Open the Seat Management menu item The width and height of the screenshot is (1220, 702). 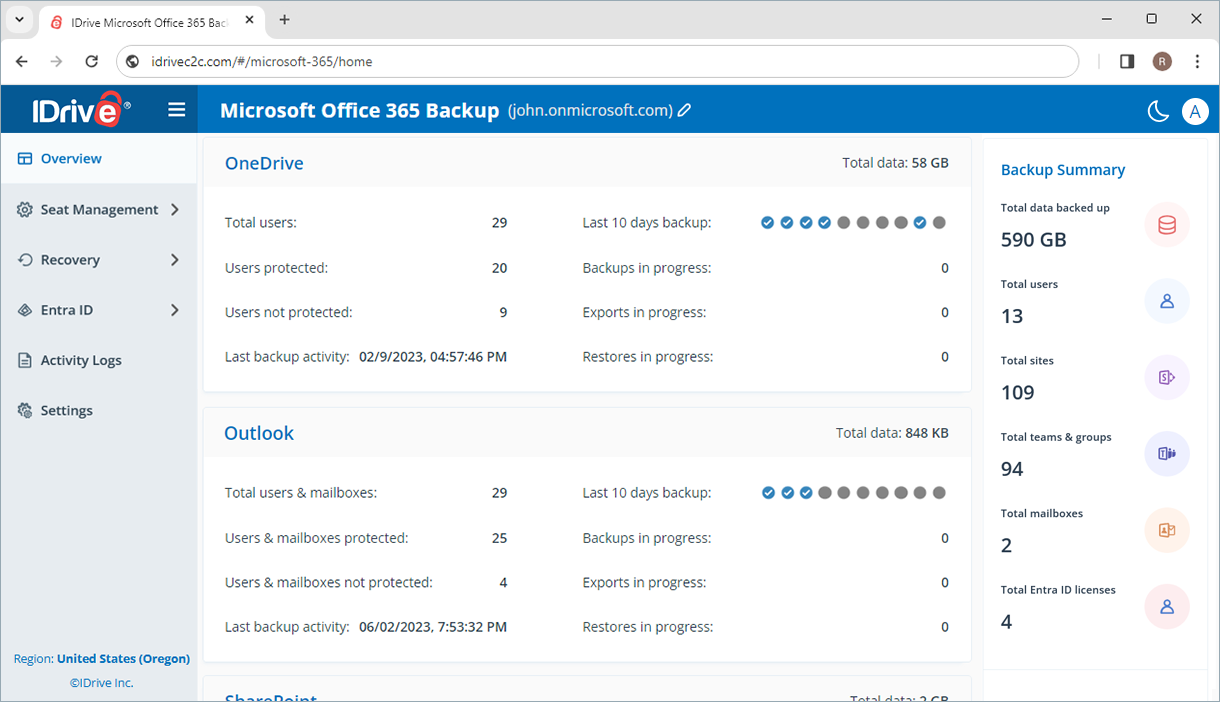(99, 210)
